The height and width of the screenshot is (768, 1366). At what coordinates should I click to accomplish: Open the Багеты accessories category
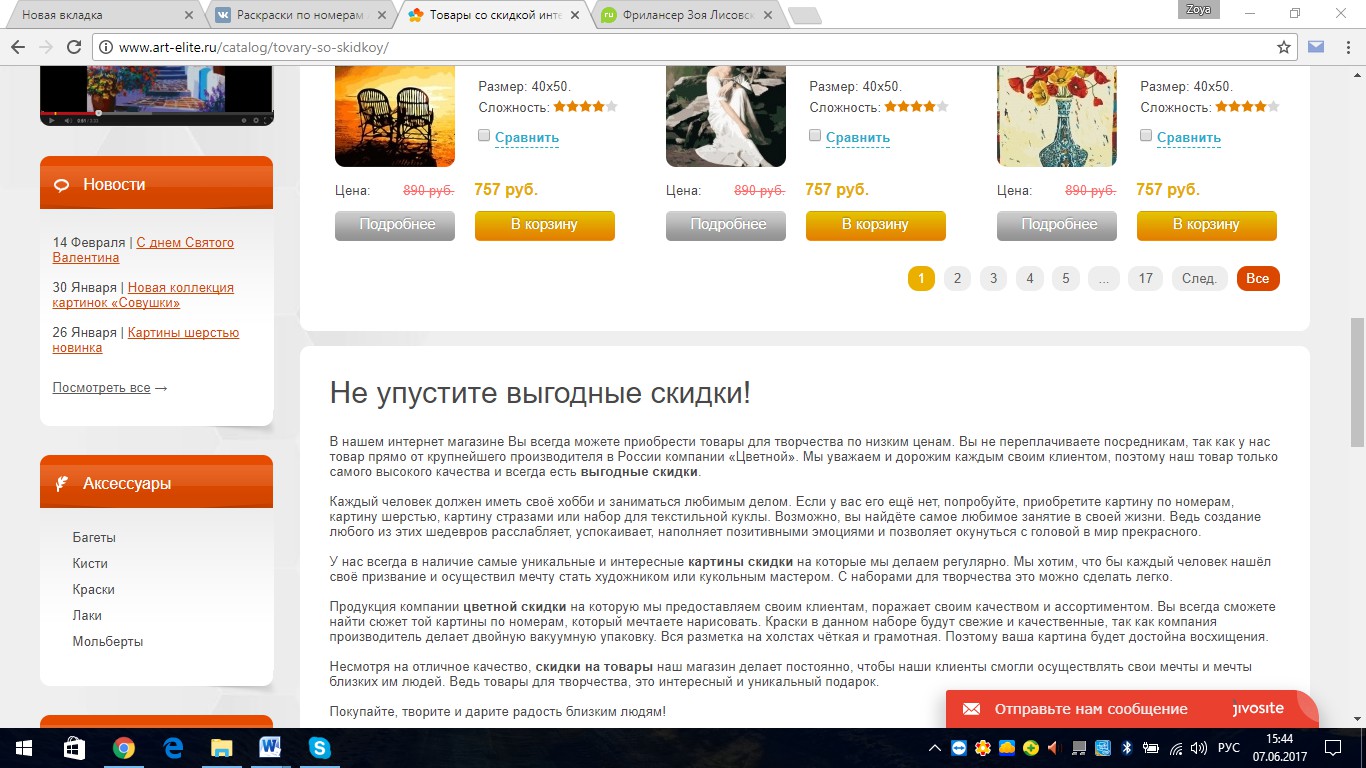coord(94,537)
